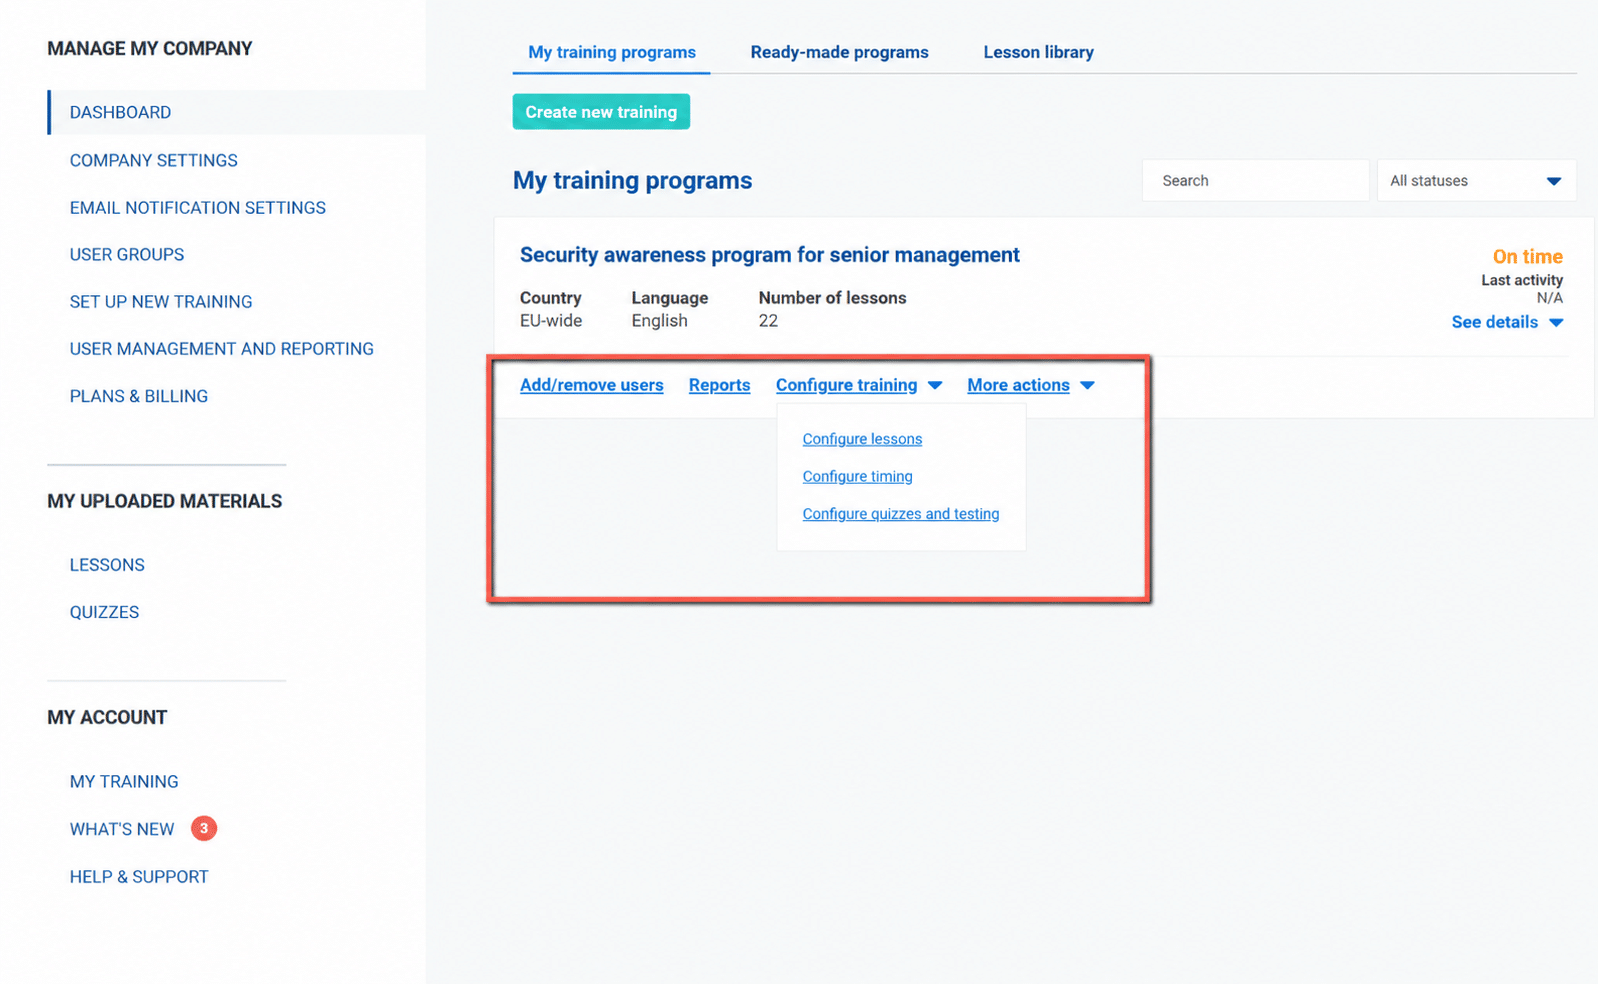Focus the Search input field
Screen dimensions: 1598x984
tap(1255, 181)
